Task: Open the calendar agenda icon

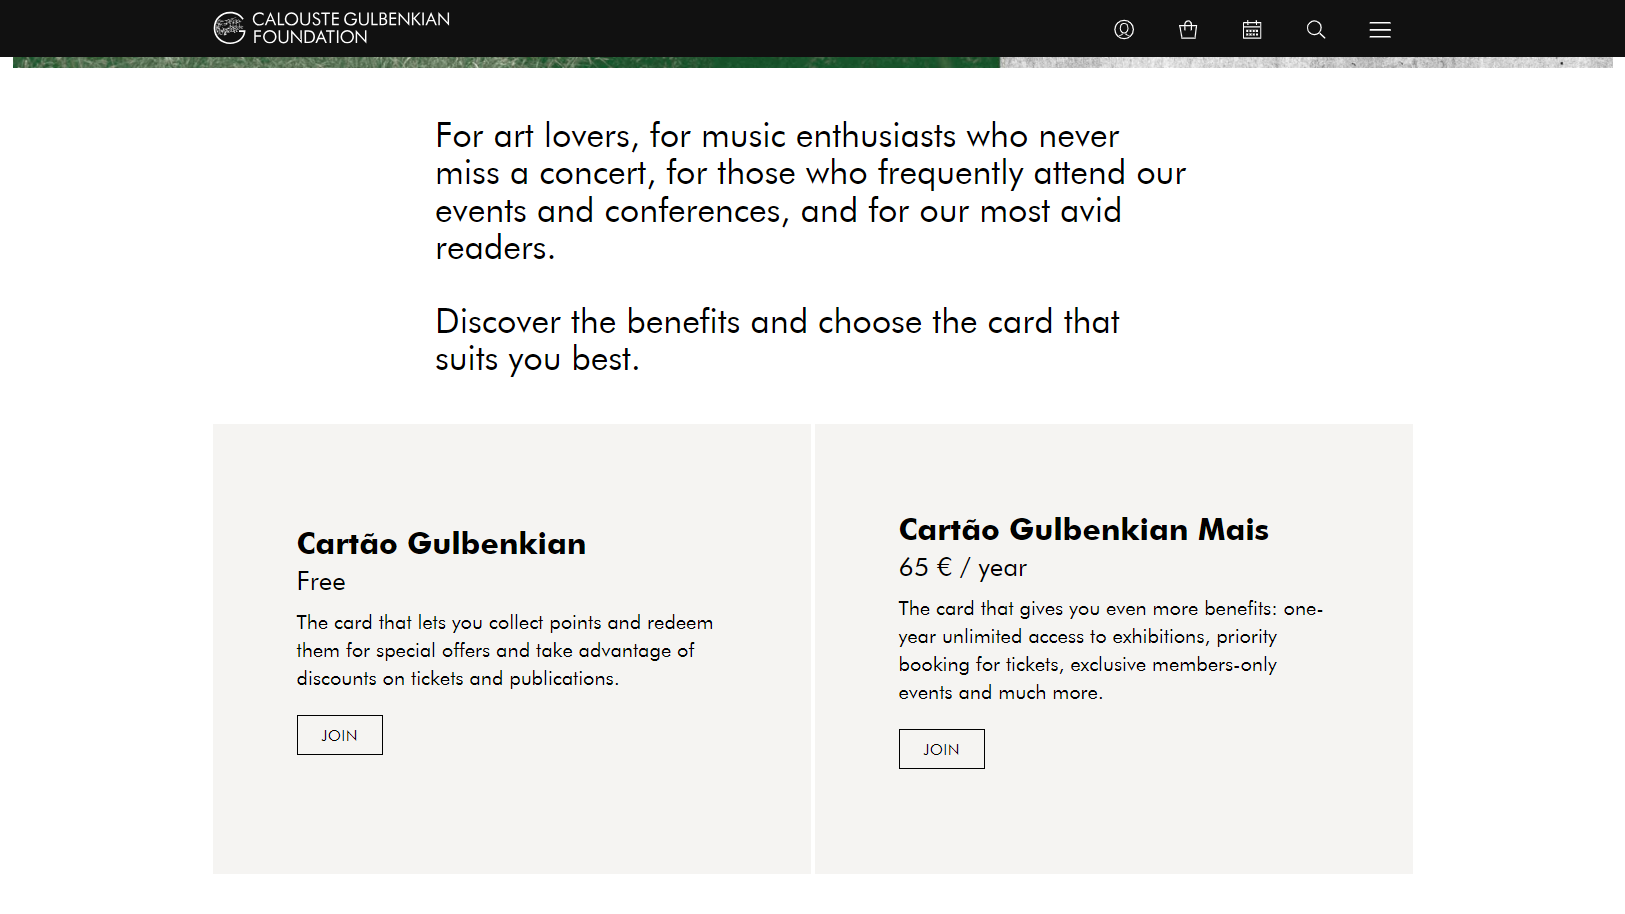Action: coord(1252,29)
